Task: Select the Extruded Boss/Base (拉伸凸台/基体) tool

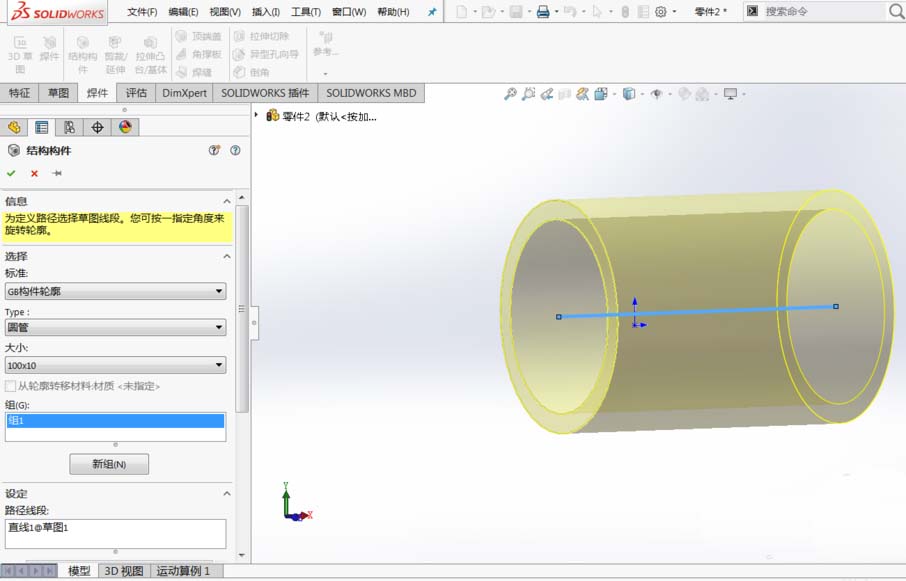Action: [x=150, y=55]
